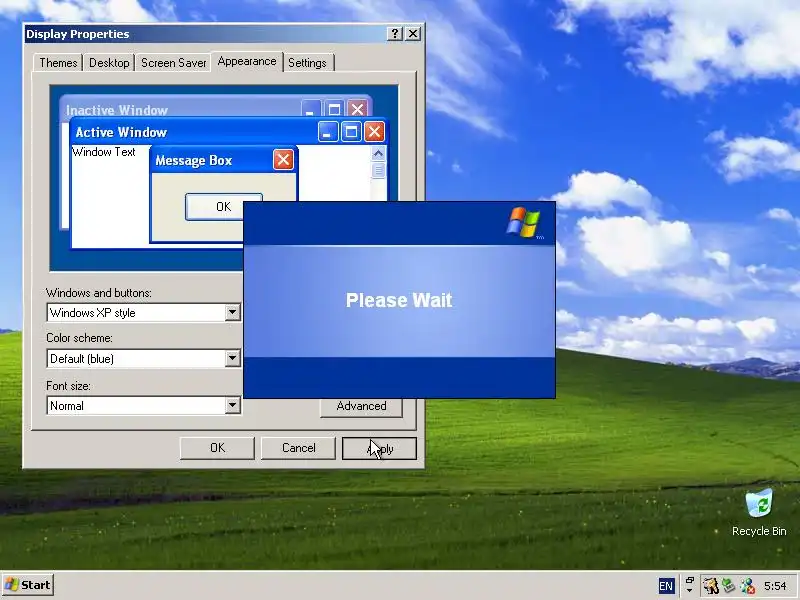This screenshot has height=600, width=800.
Task: Expand the Font size dropdown
Action: [x=232, y=405]
